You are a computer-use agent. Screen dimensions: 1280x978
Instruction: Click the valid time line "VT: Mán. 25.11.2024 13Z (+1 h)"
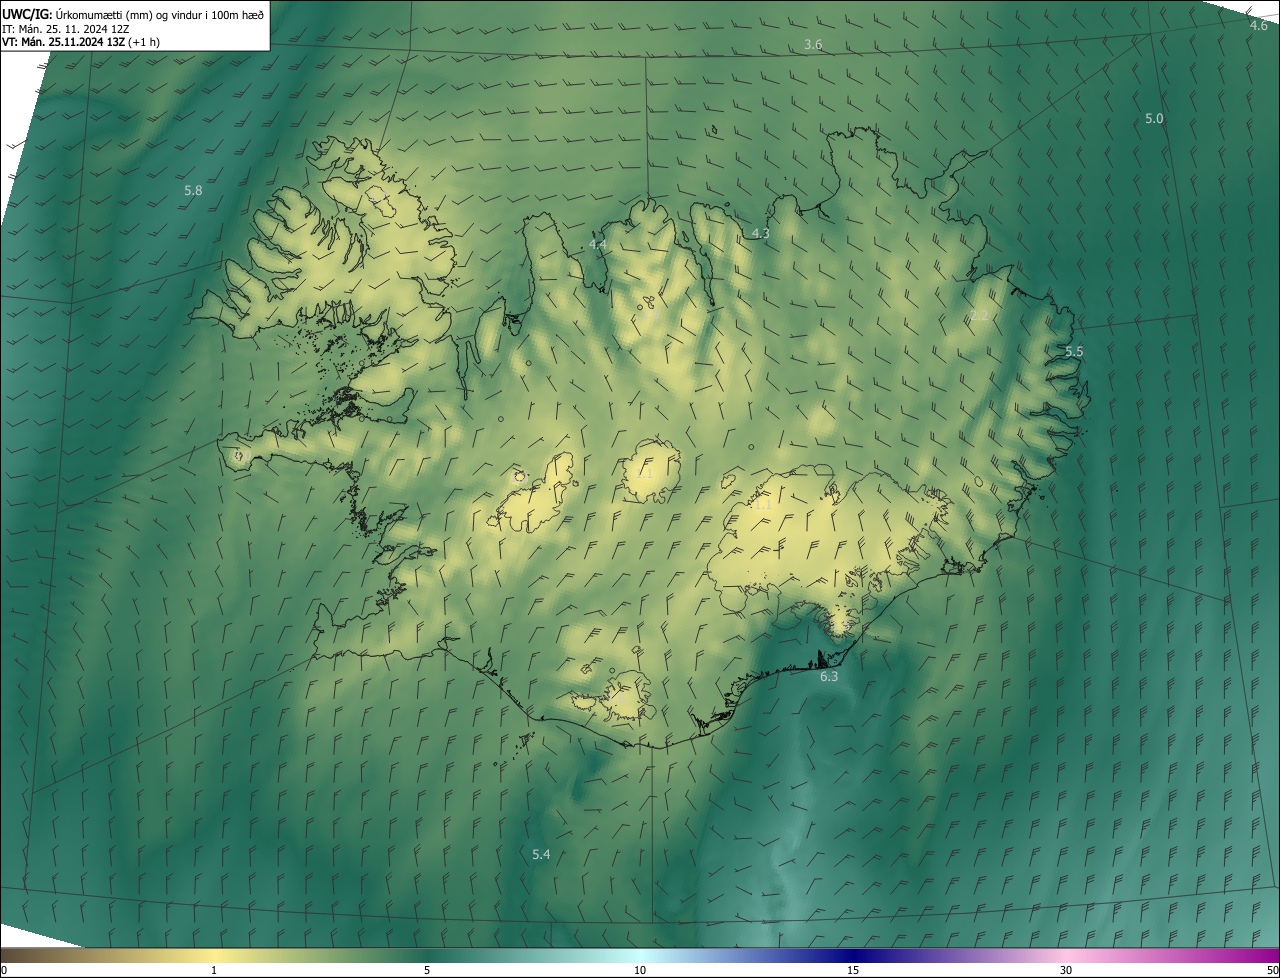(81, 42)
